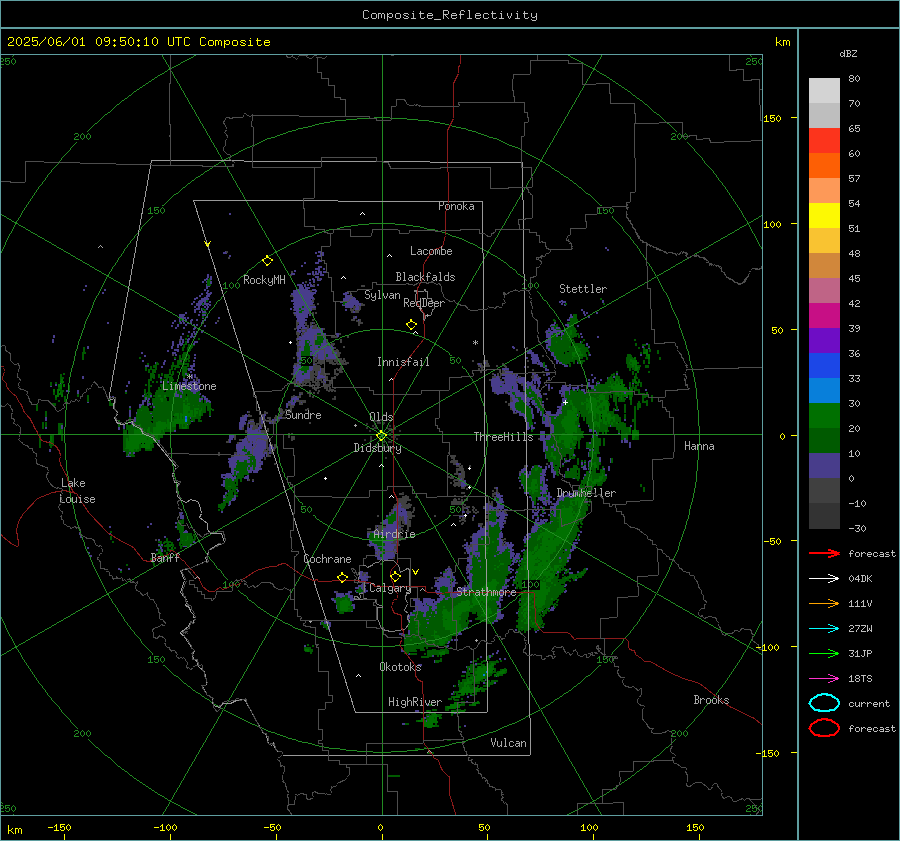Click the RockyMH label
This screenshot has width=900, height=841.
point(264,280)
